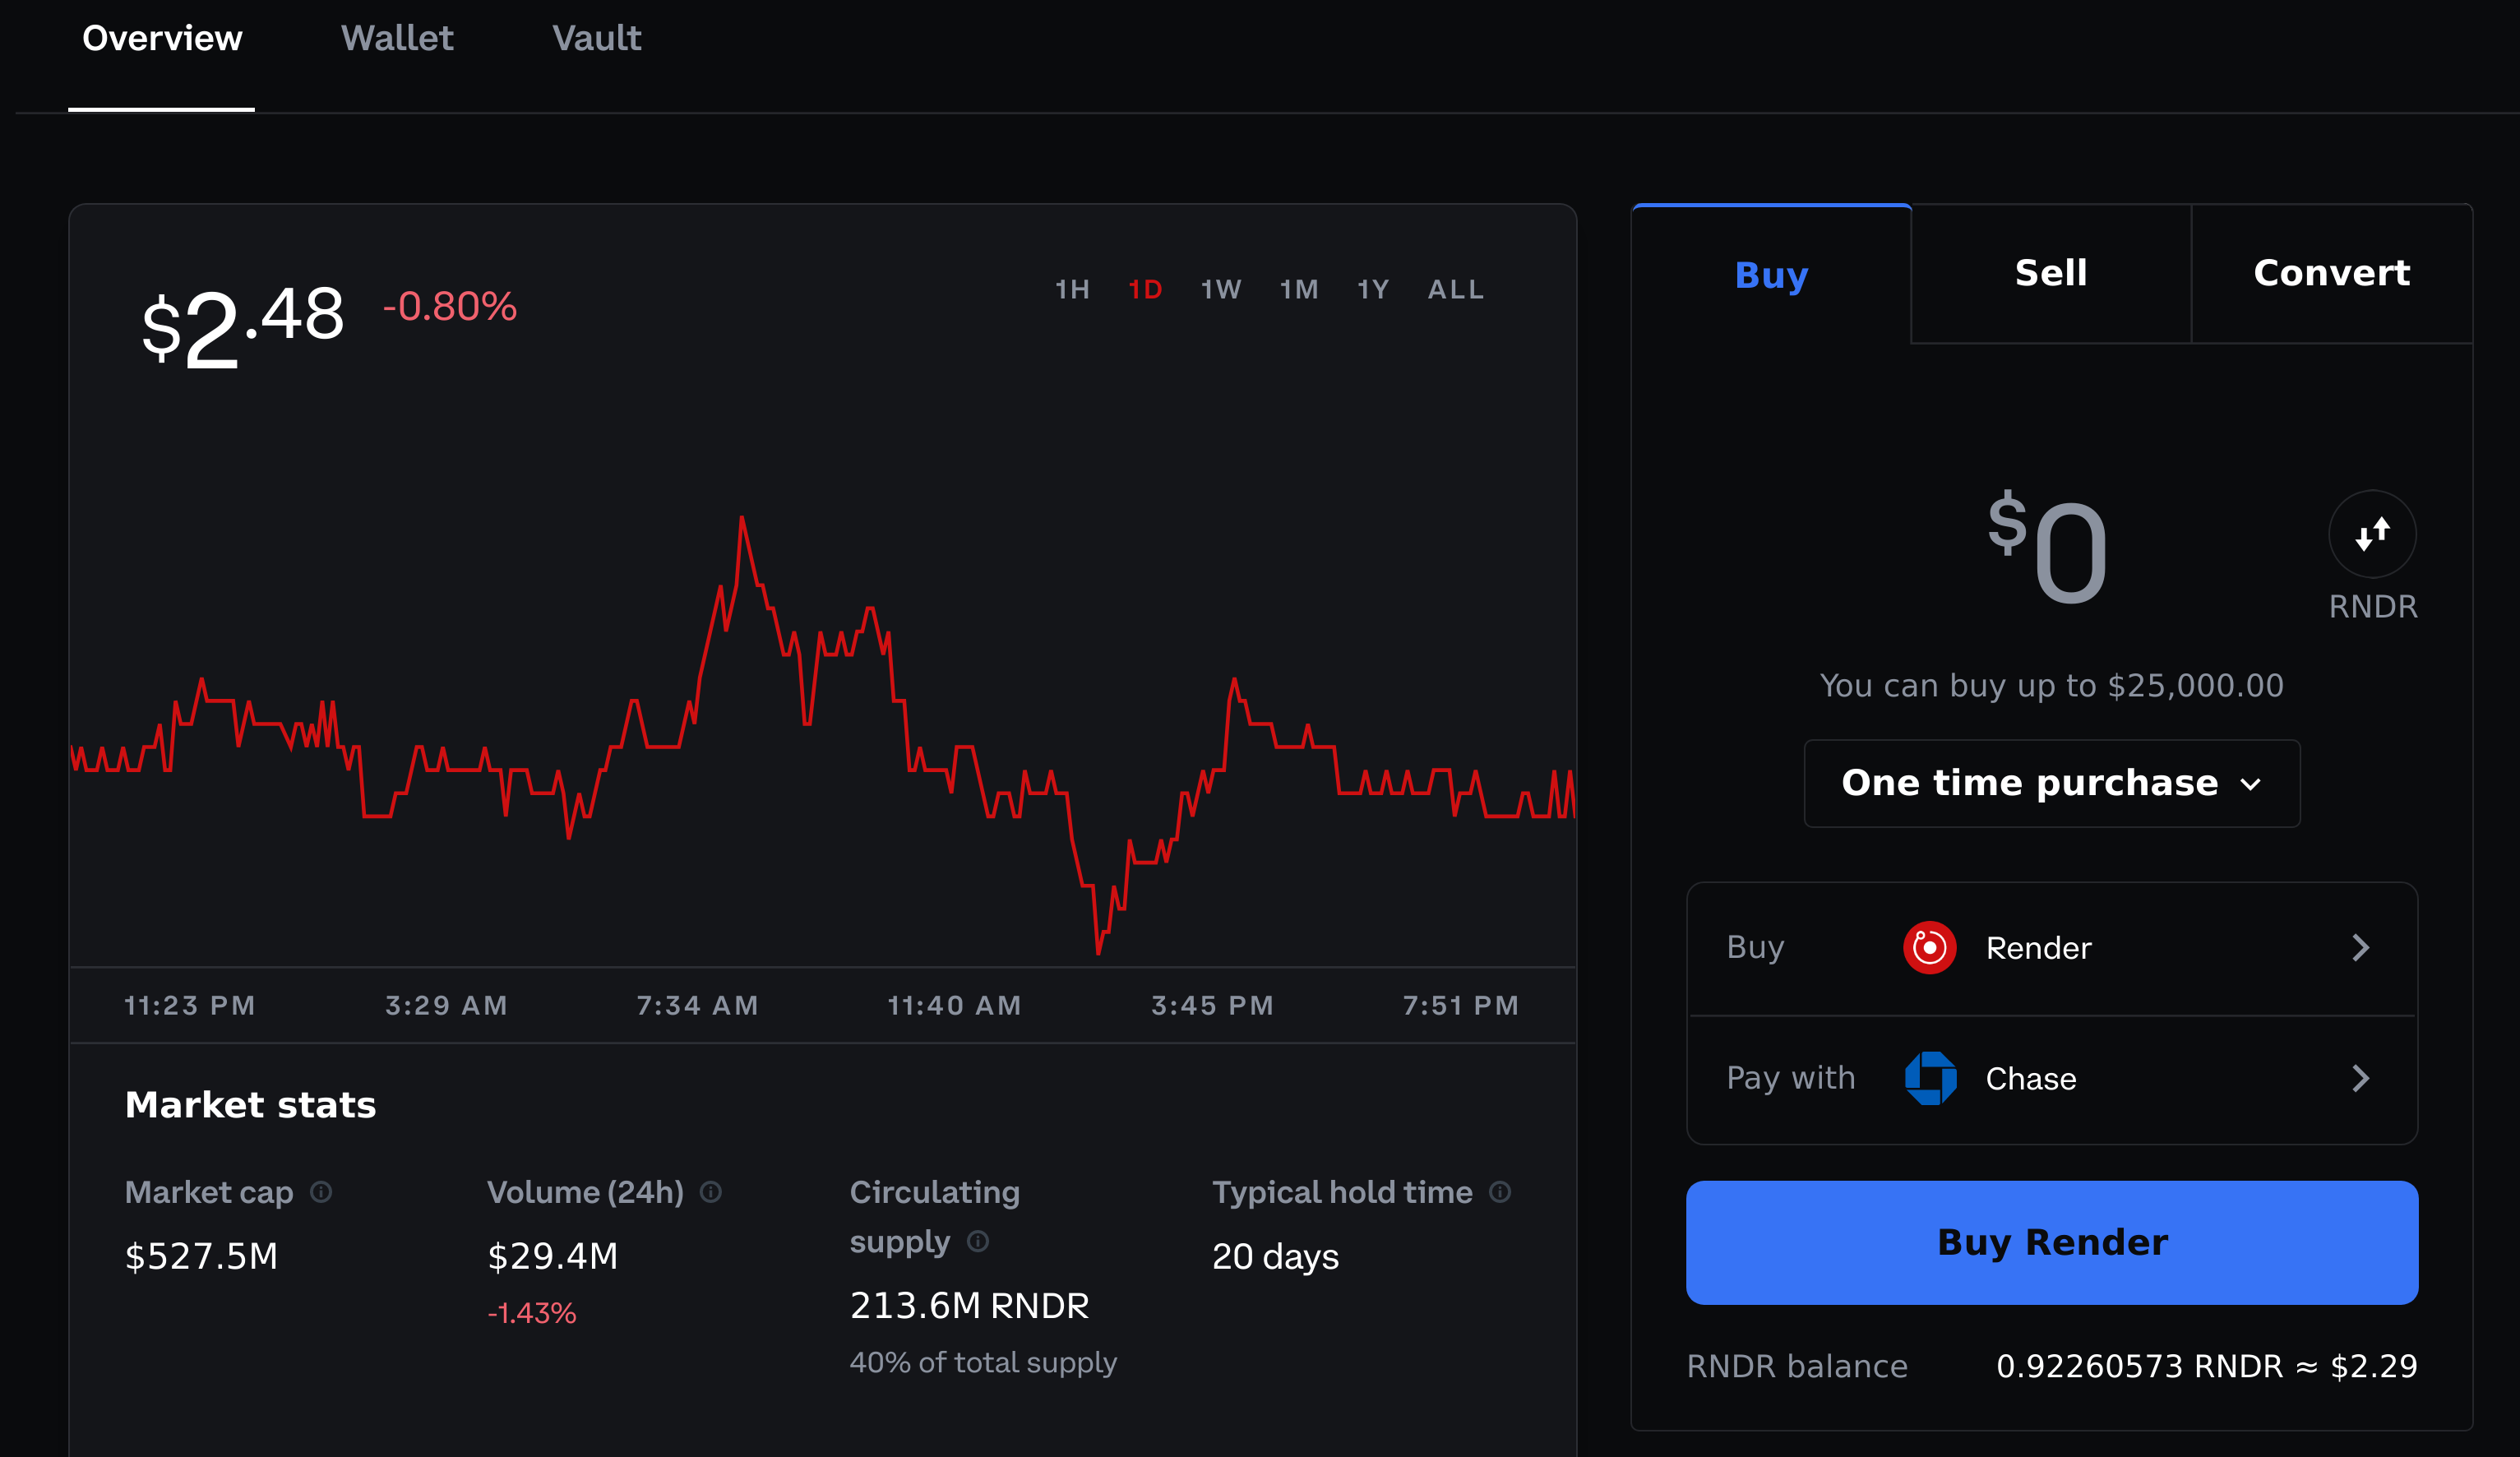Click the Chase bank icon in Pay with
Viewport: 2520px width, 1457px height.
(1929, 1077)
